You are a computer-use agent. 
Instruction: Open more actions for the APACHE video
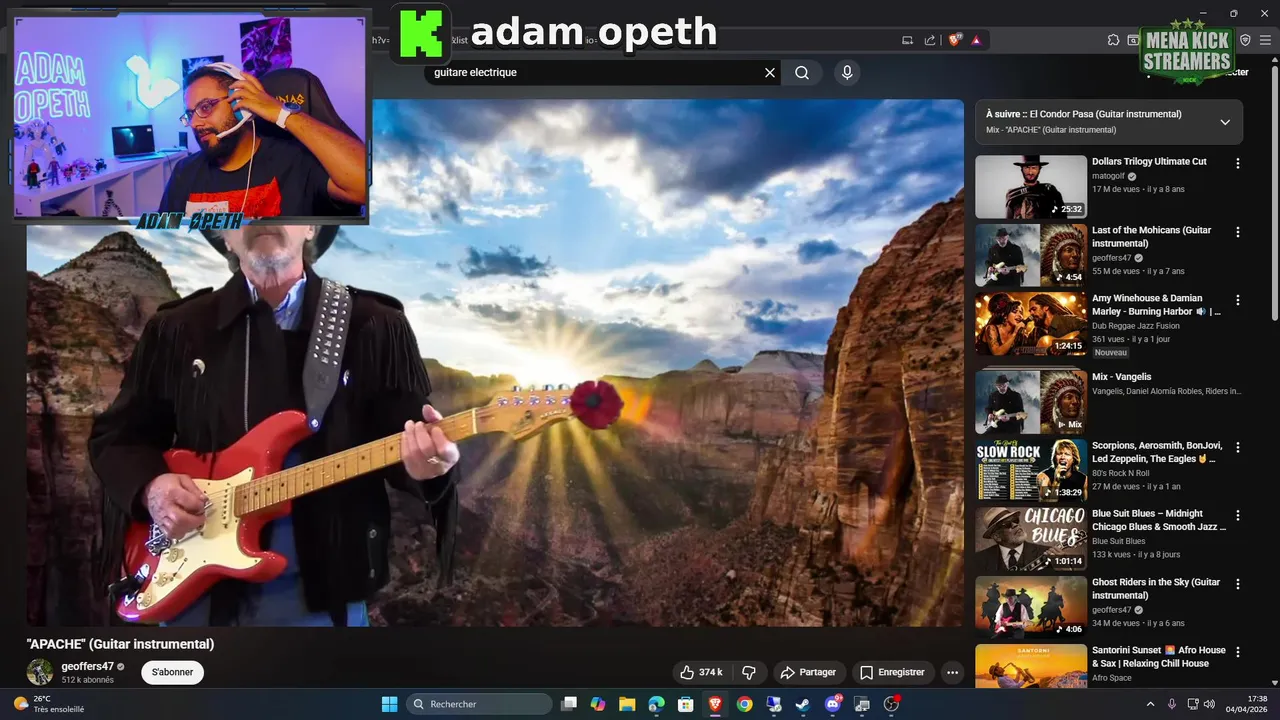point(952,672)
